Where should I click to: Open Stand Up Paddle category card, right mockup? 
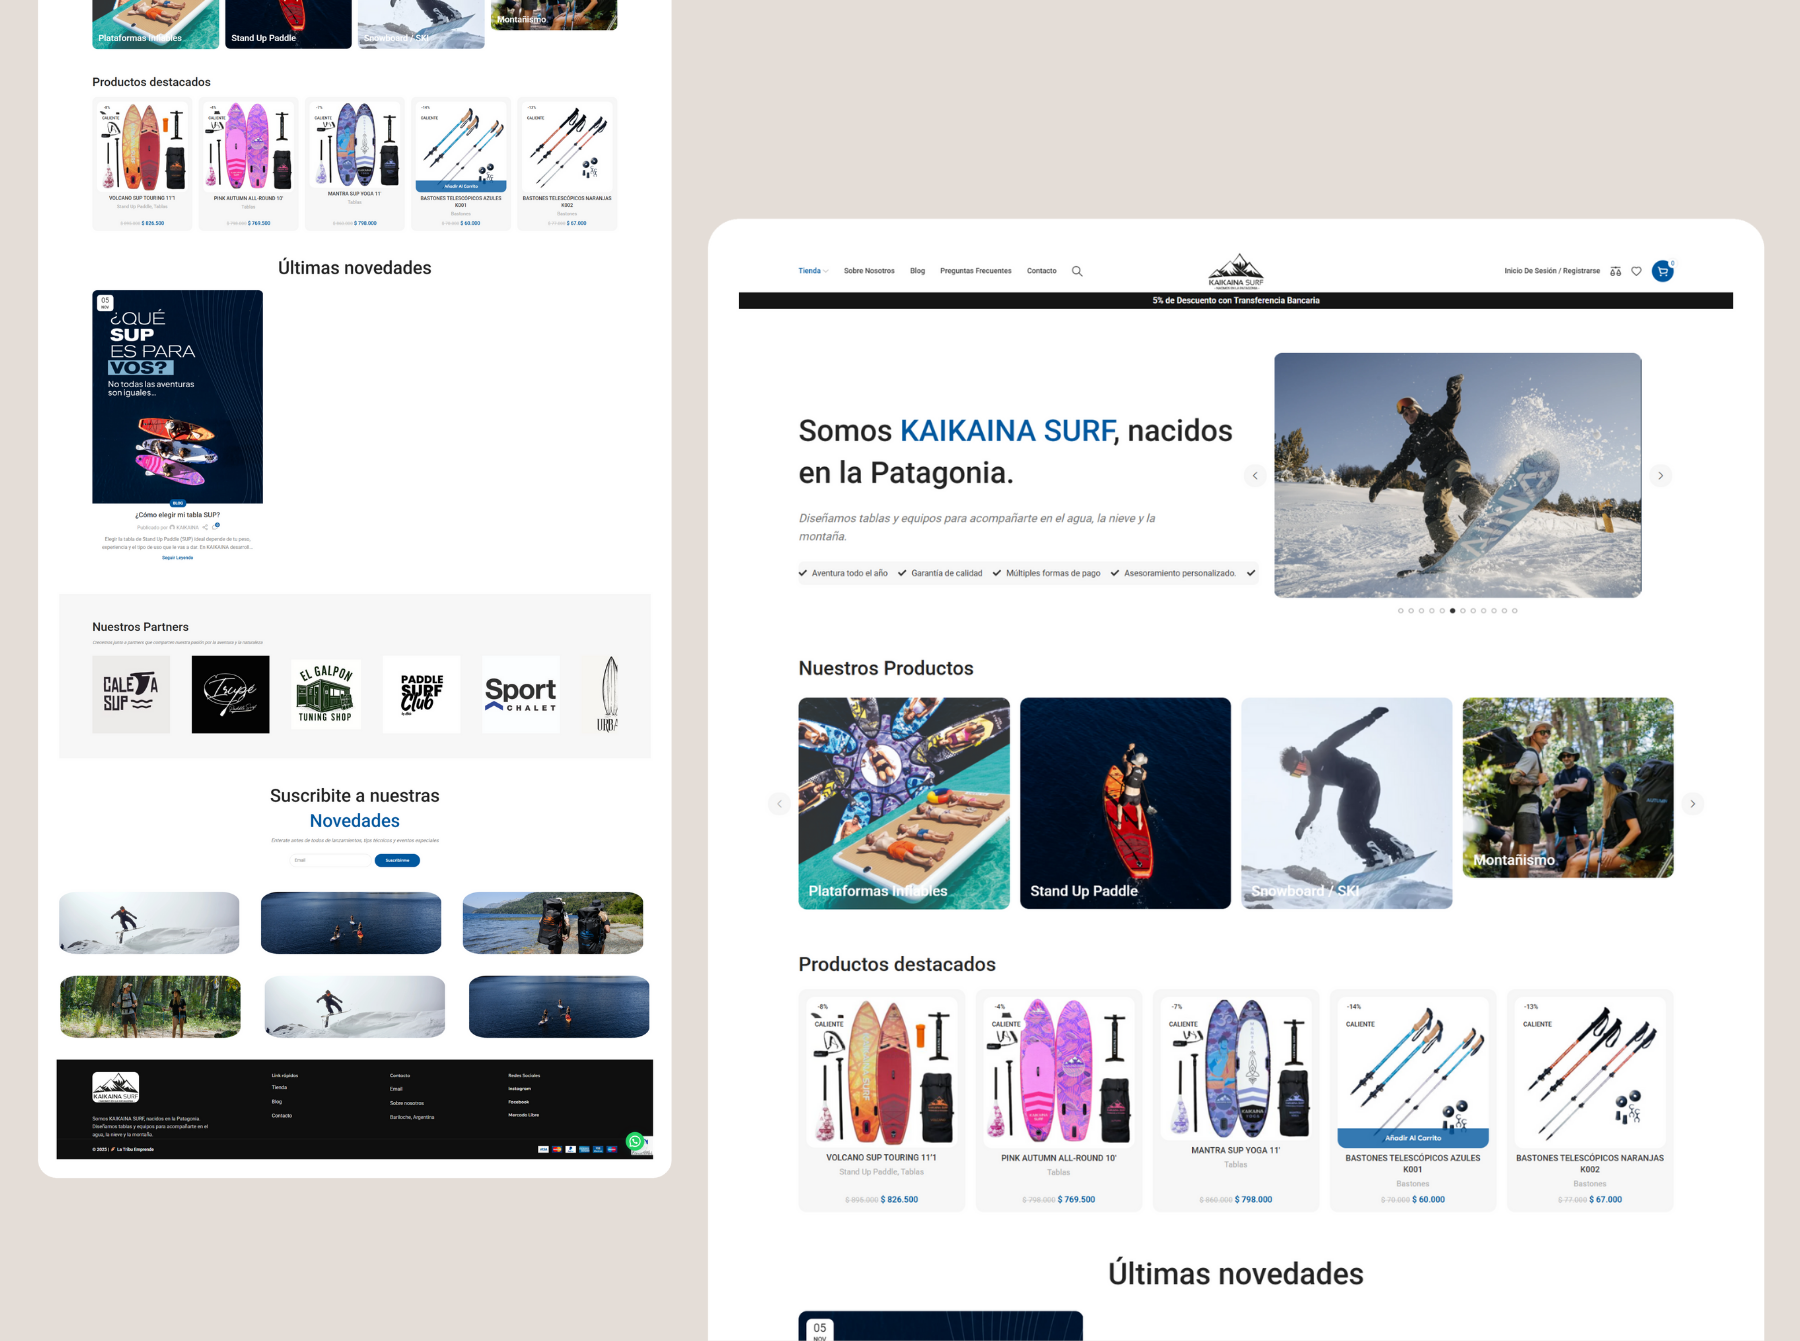tap(1125, 803)
